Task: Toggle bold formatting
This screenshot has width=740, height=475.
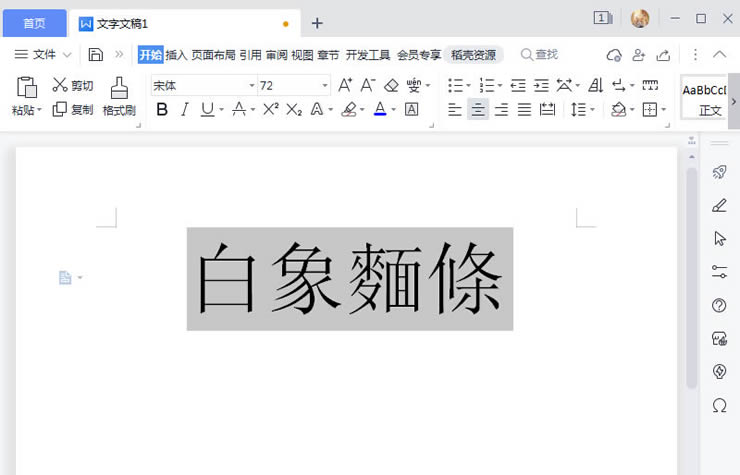Action: point(162,110)
